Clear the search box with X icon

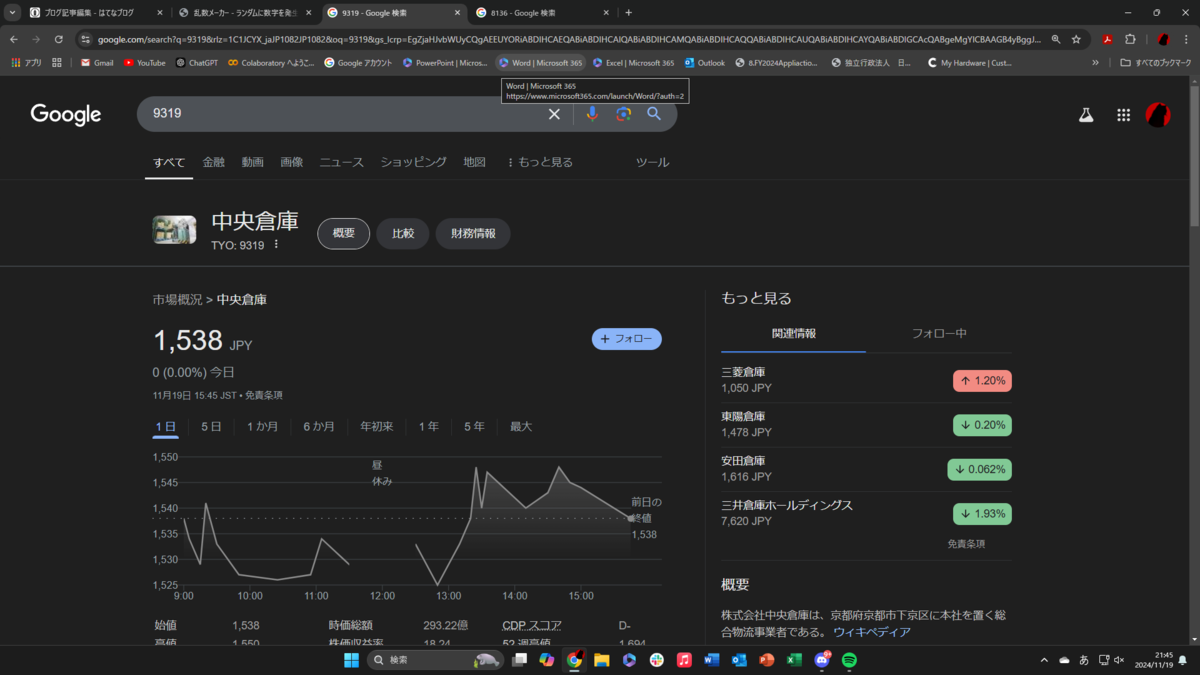554,114
